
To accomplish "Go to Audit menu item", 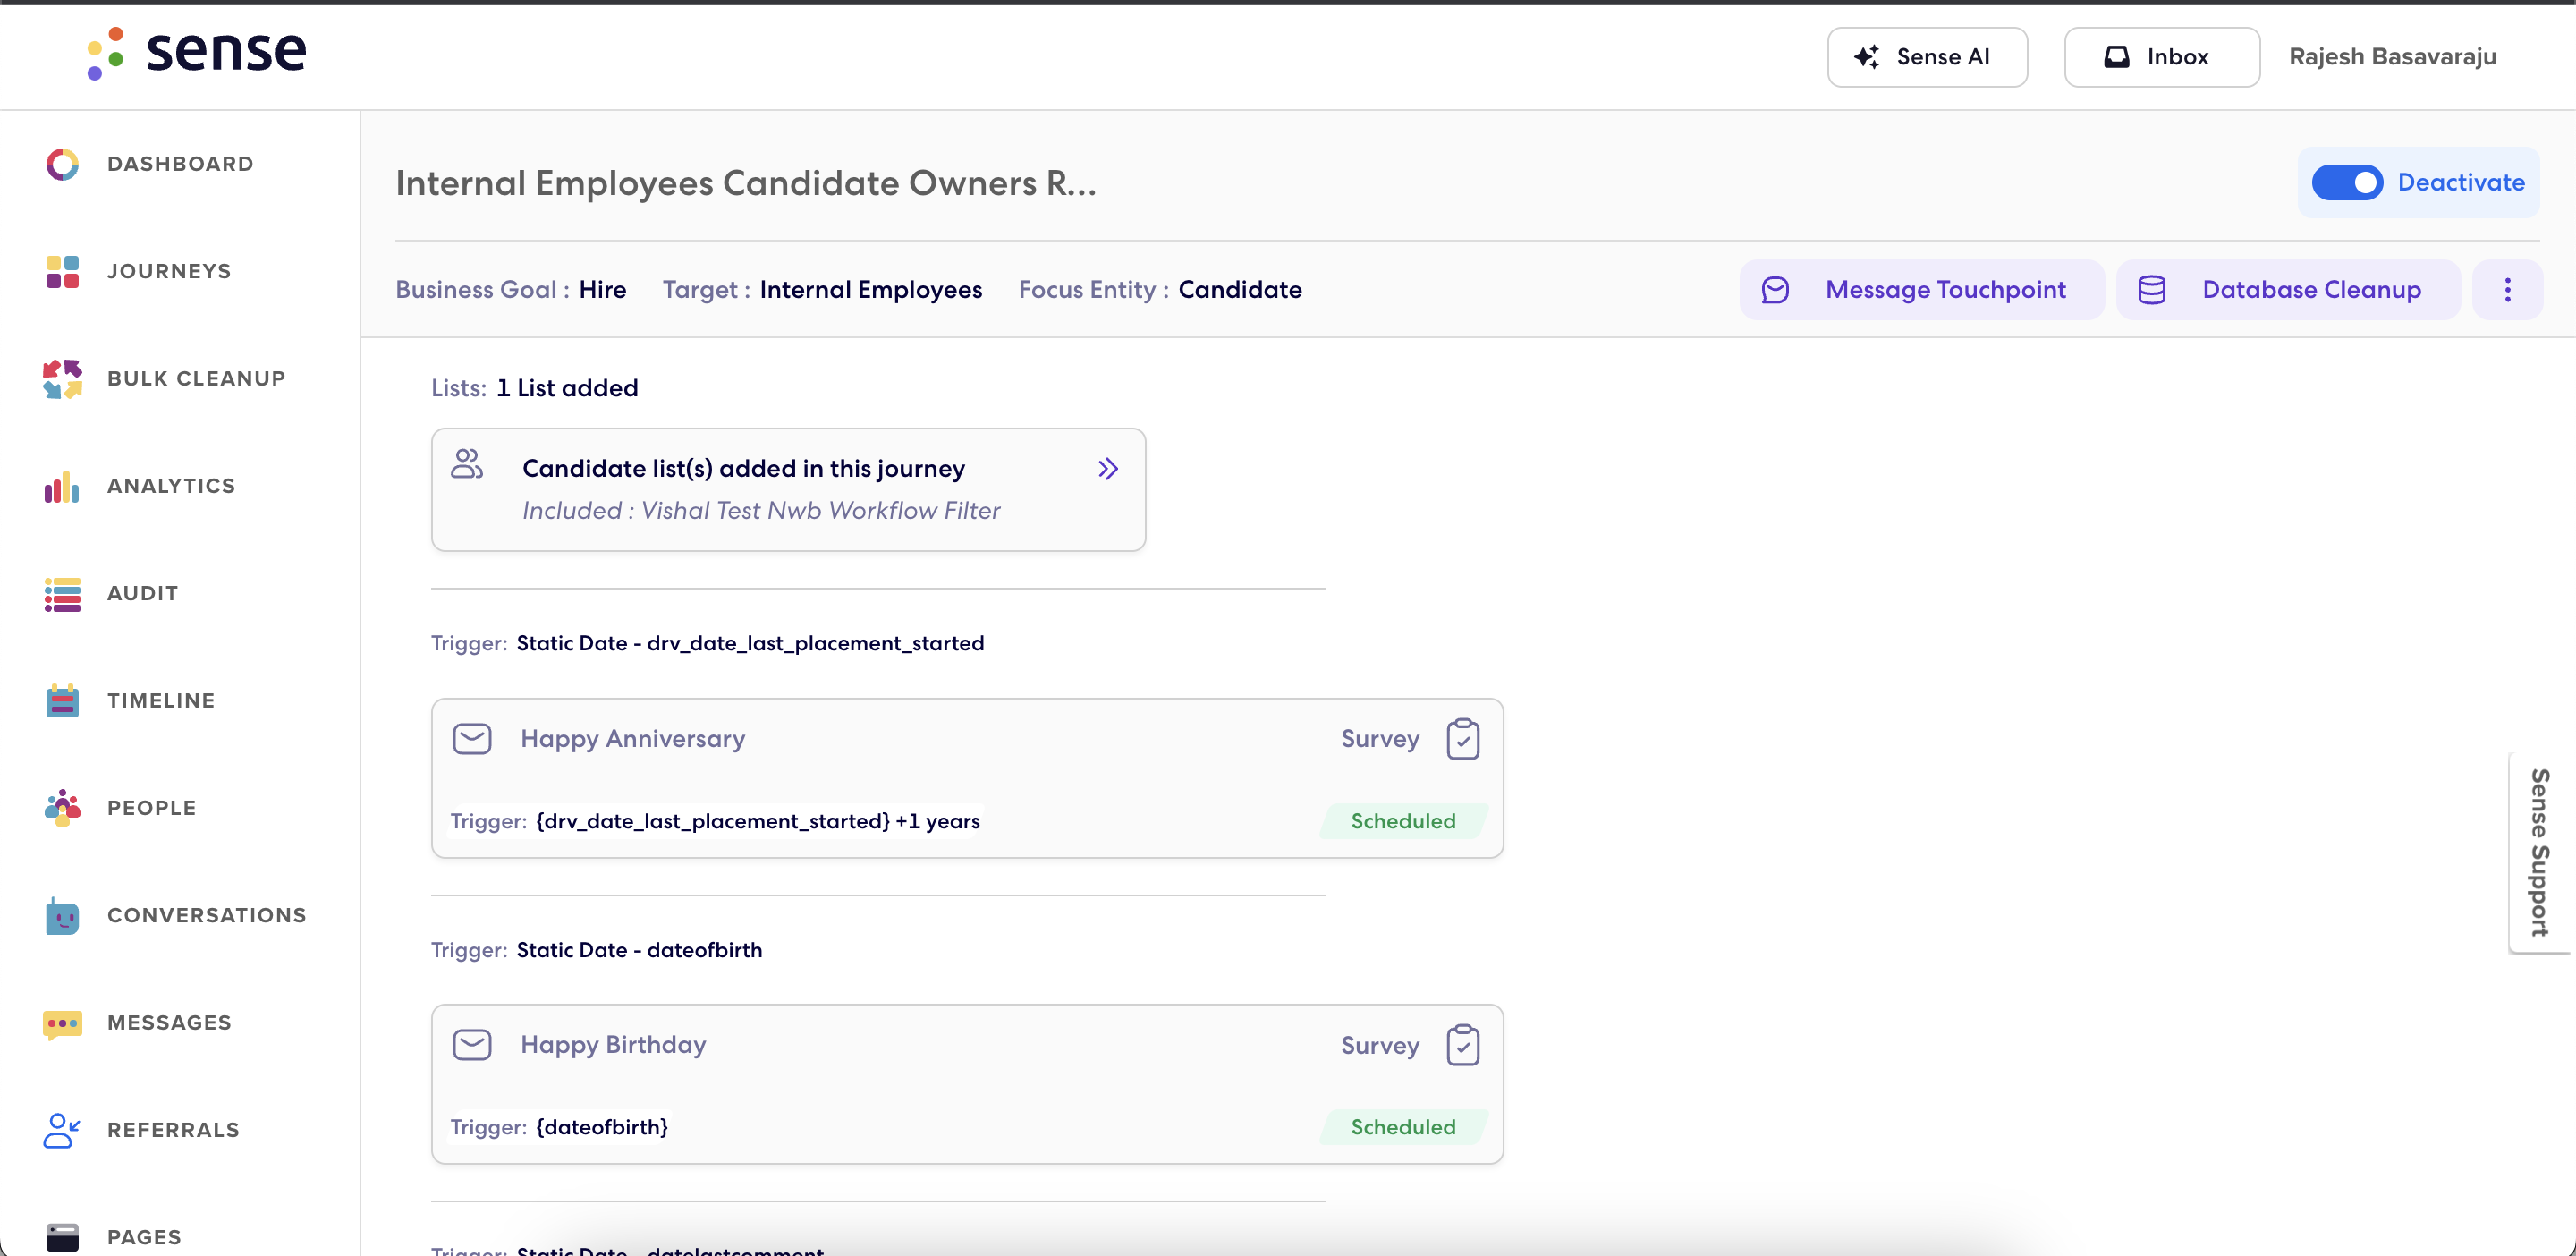I will point(143,594).
